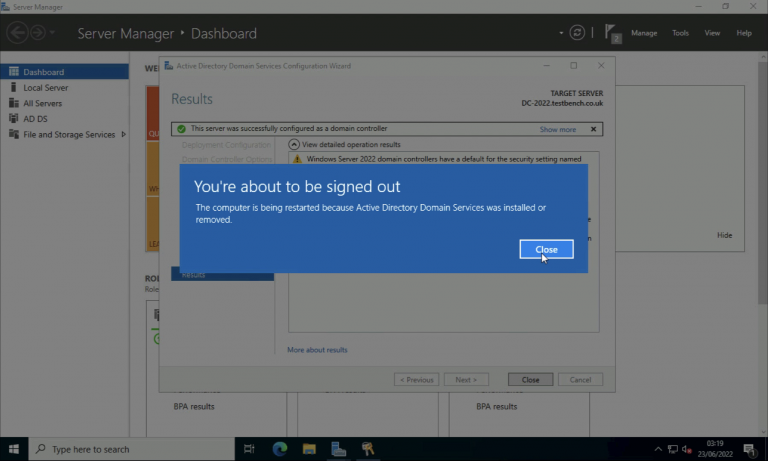This screenshot has width=768, height=461.
Task: Click Show more in success banner
Action: coord(557,129)
